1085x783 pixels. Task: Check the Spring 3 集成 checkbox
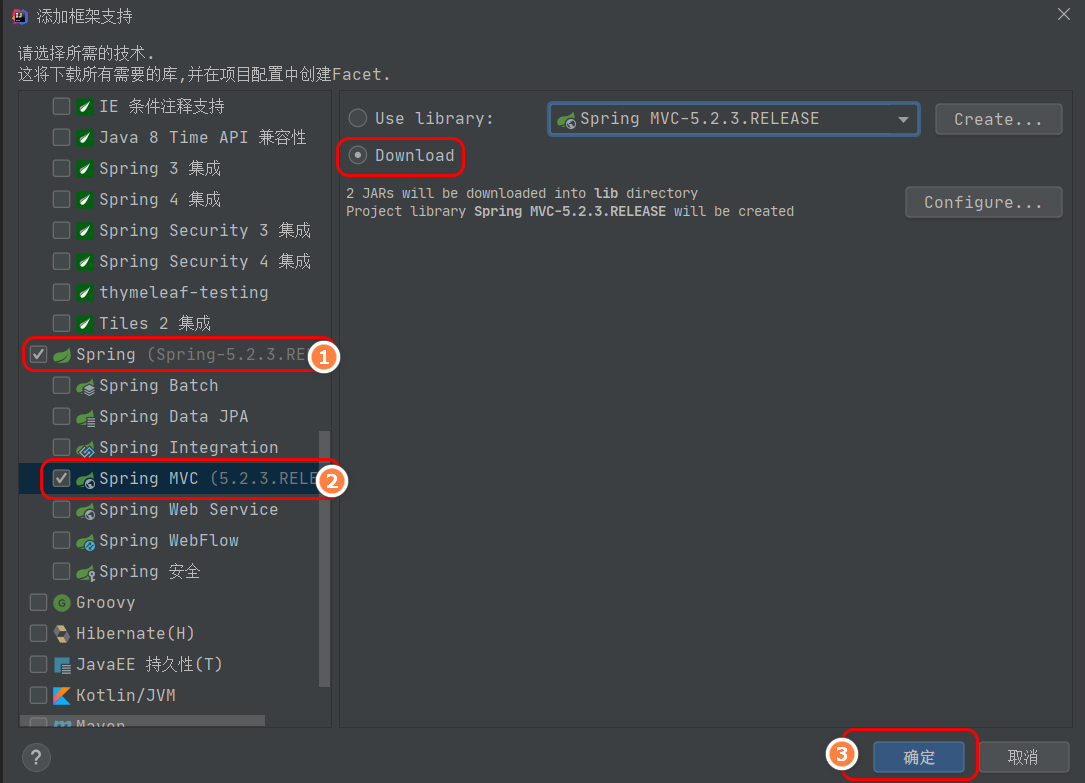coord(62,168)
